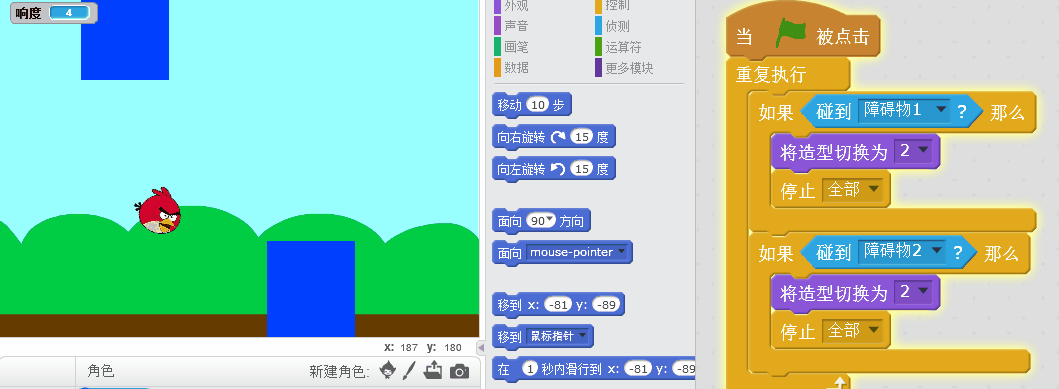The width and height of the screenshot is (1059, 389).
Task: Click the 1 seconds input in glide block
Action: pyautogui.click(x=531, y=369)
